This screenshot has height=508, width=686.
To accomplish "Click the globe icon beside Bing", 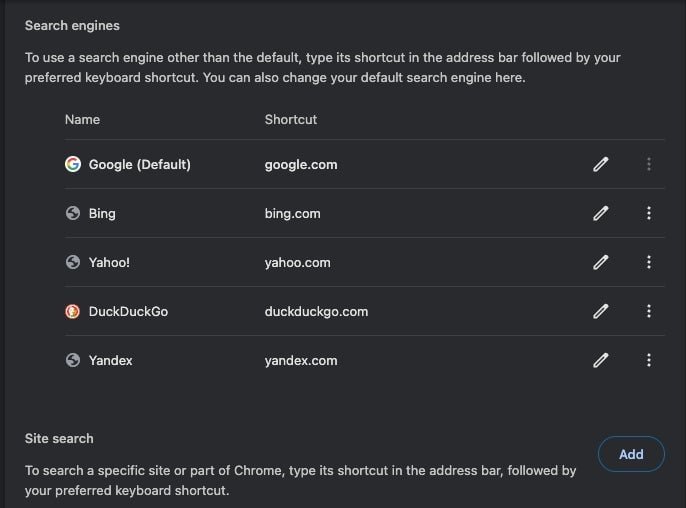I will coord(73,213).
